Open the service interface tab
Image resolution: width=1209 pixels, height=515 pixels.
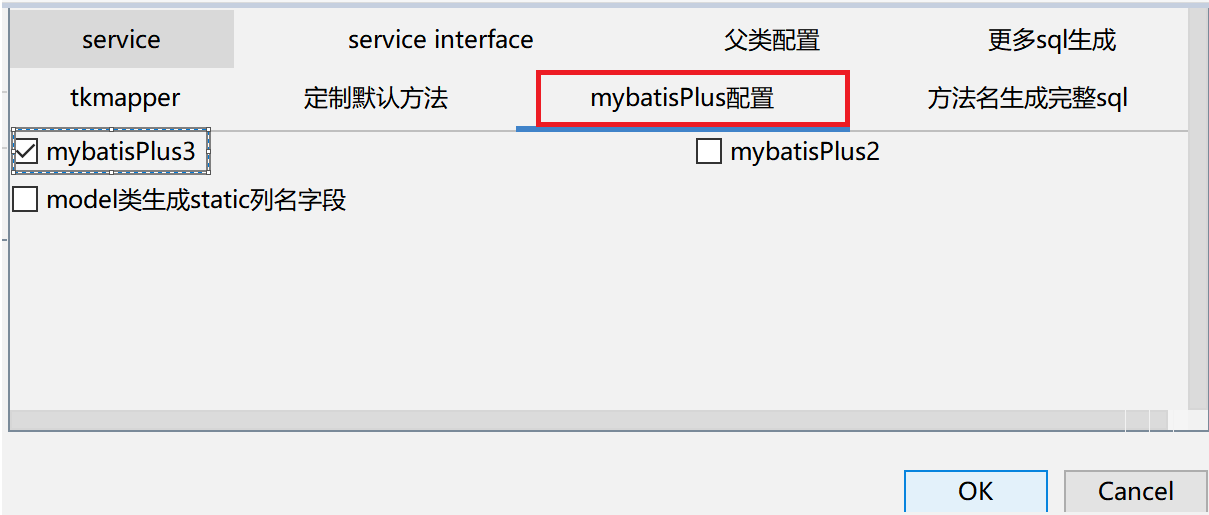coord(440,39)
